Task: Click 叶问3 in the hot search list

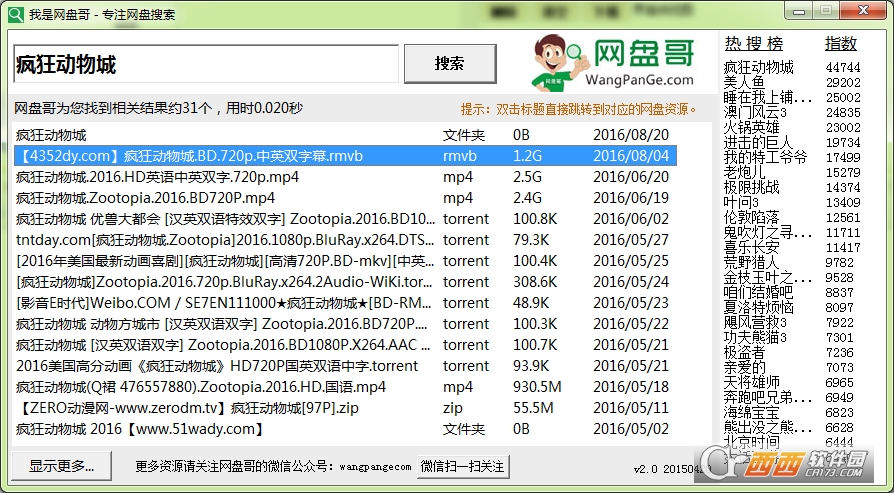Action: click(741, 202)
